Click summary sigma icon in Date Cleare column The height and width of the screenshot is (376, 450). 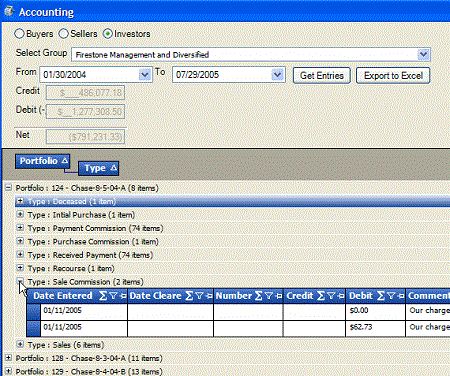pos(189,296)
